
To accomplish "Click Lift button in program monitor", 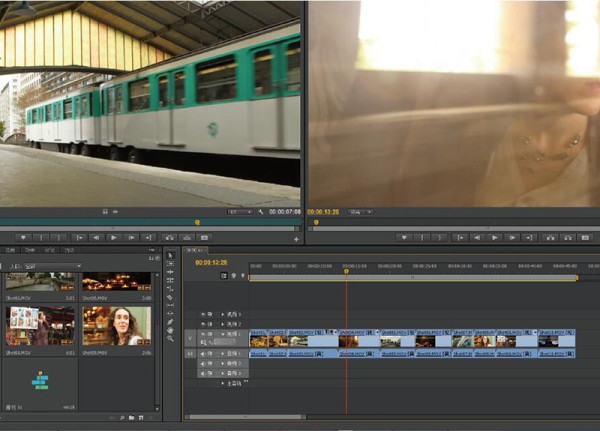I will click(x=550, y=238).
